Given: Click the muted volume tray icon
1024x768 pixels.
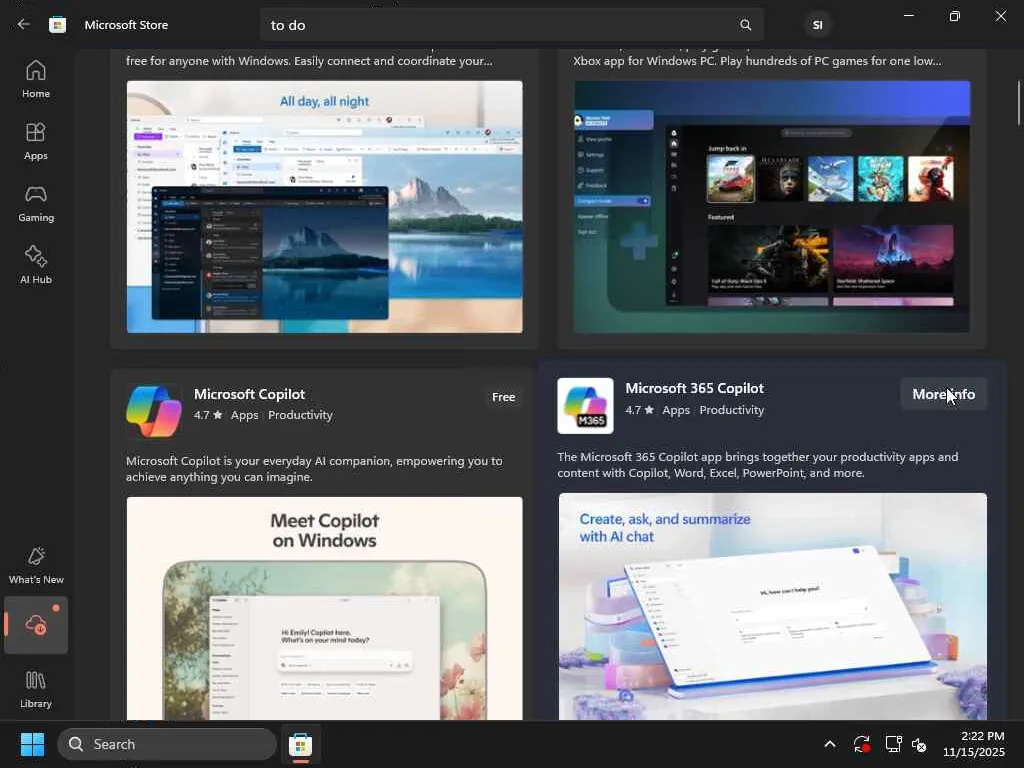Looking at the screenshot, I should pos(919,744).
